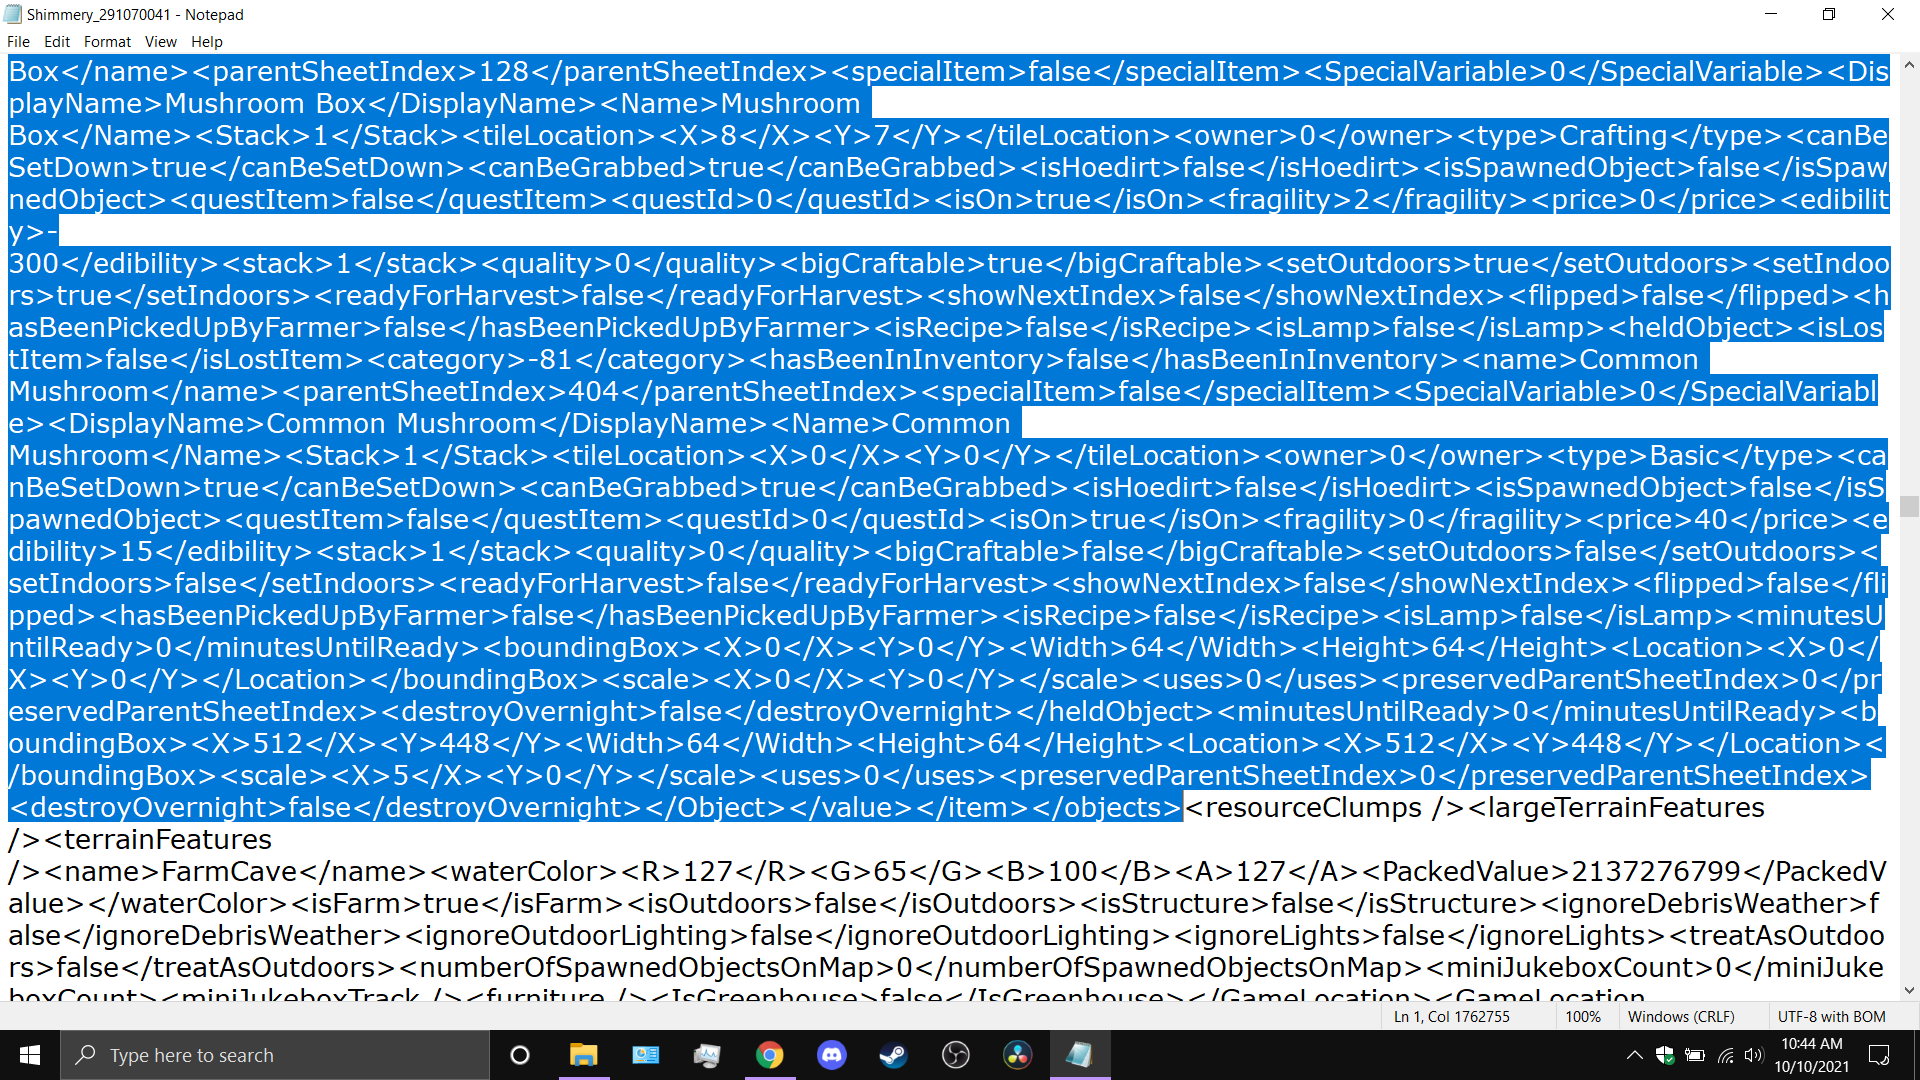Open the Edit menu
Viewport: 1920px width, 1080px height.
(x=57, y=42)
